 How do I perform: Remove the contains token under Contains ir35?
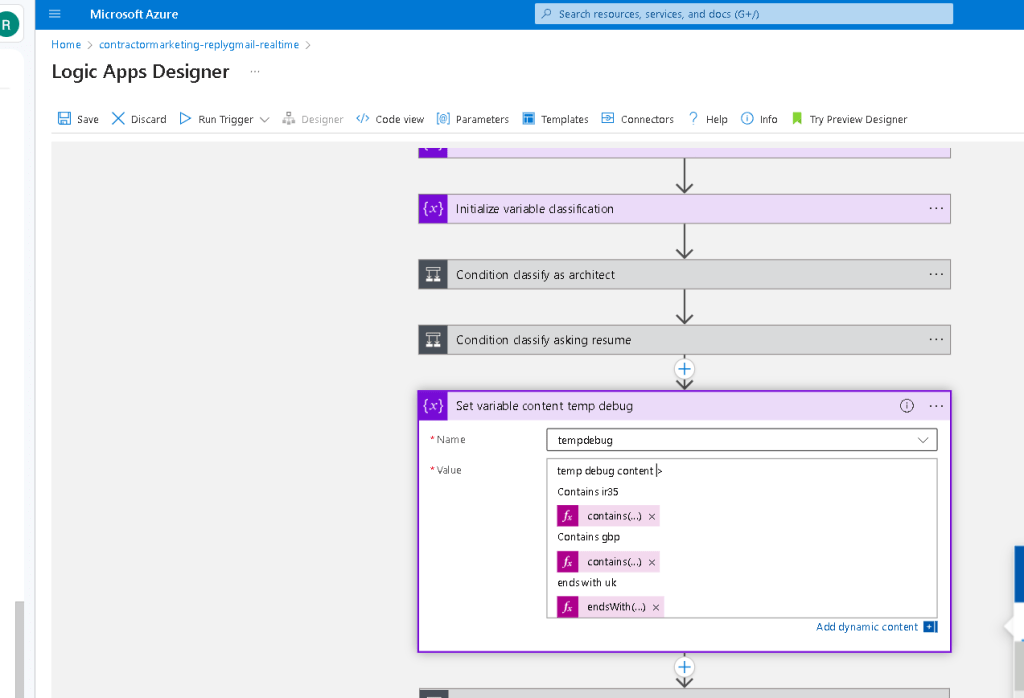tap(652, 516)
